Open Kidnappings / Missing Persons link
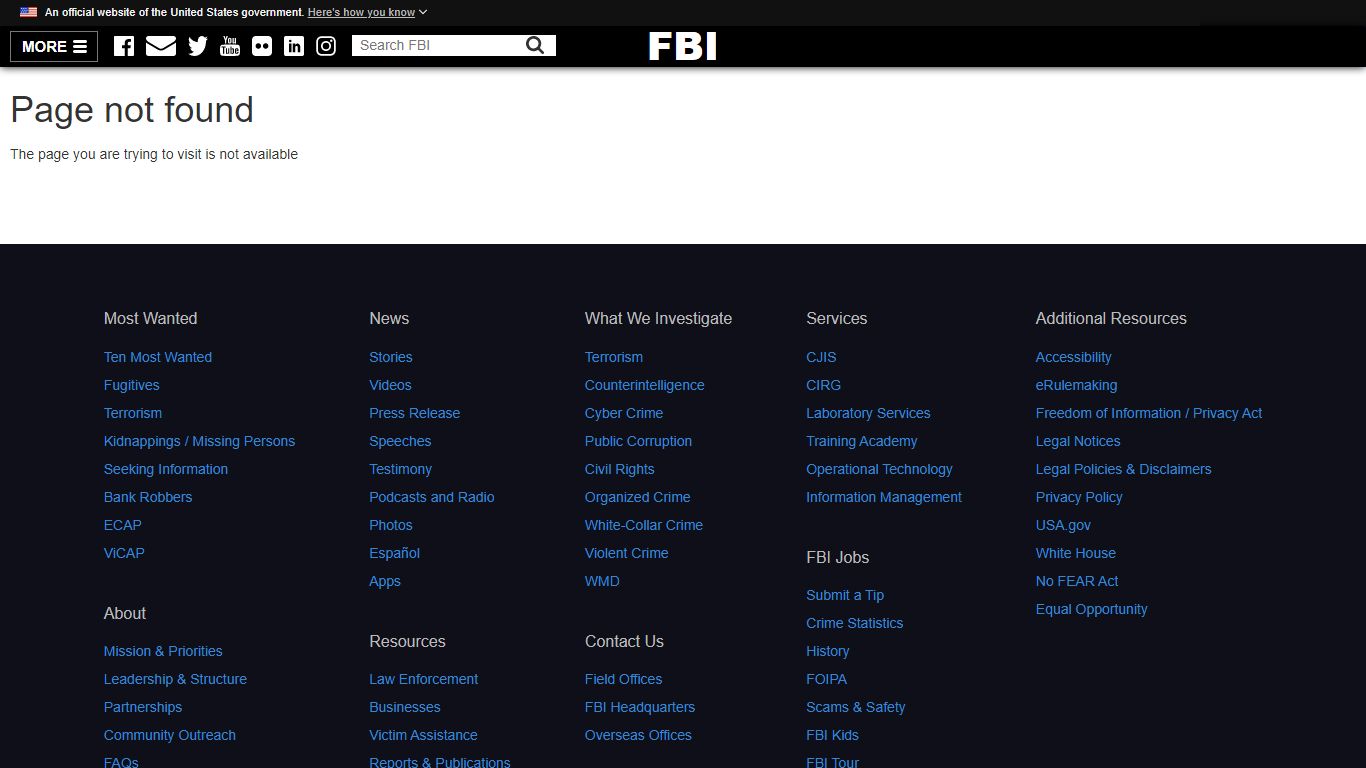Image resolution: width=1366 pixels, height=768 pixels. click(199, 441)
